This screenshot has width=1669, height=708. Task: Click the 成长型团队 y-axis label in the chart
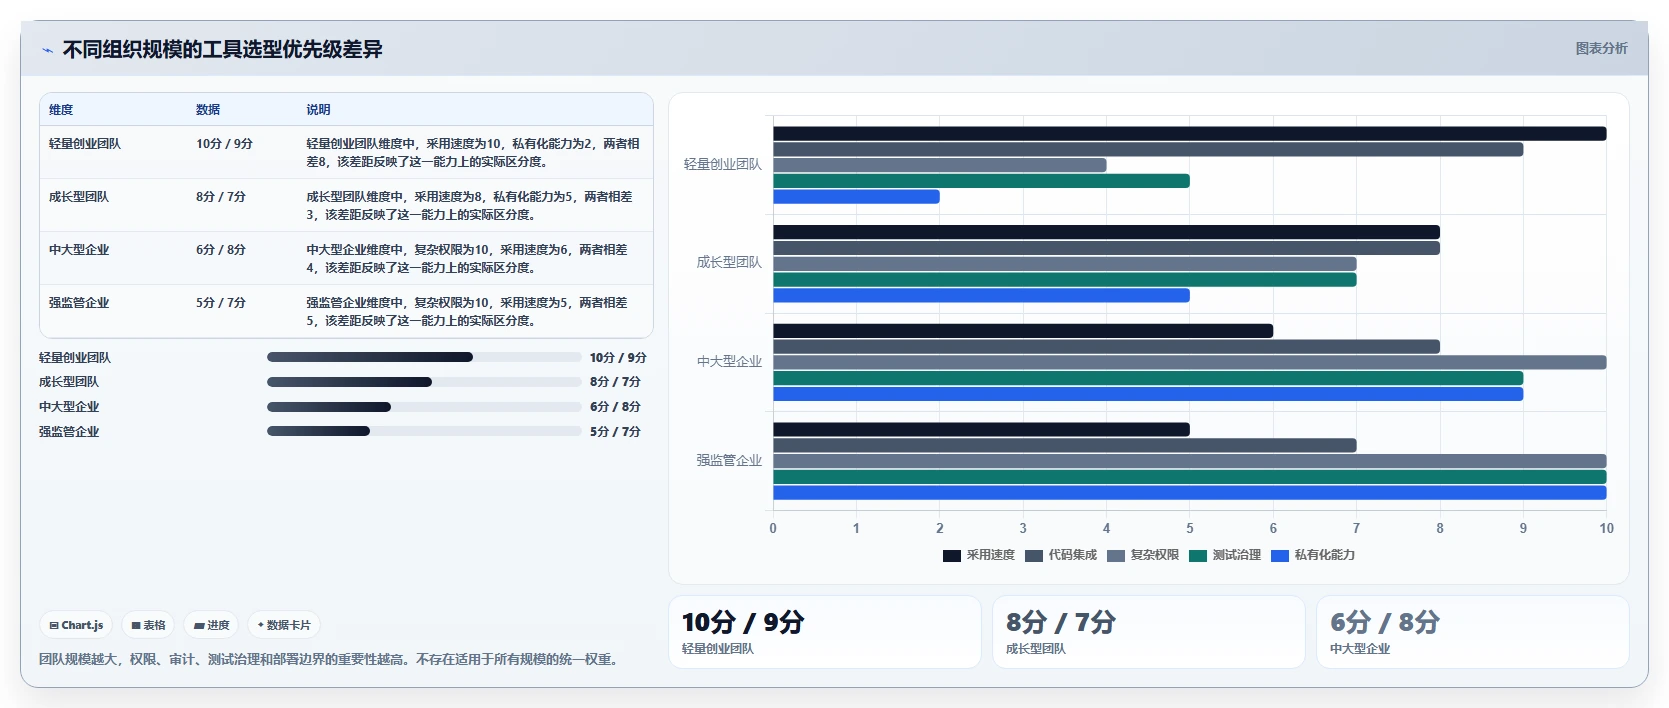(730, 262)
